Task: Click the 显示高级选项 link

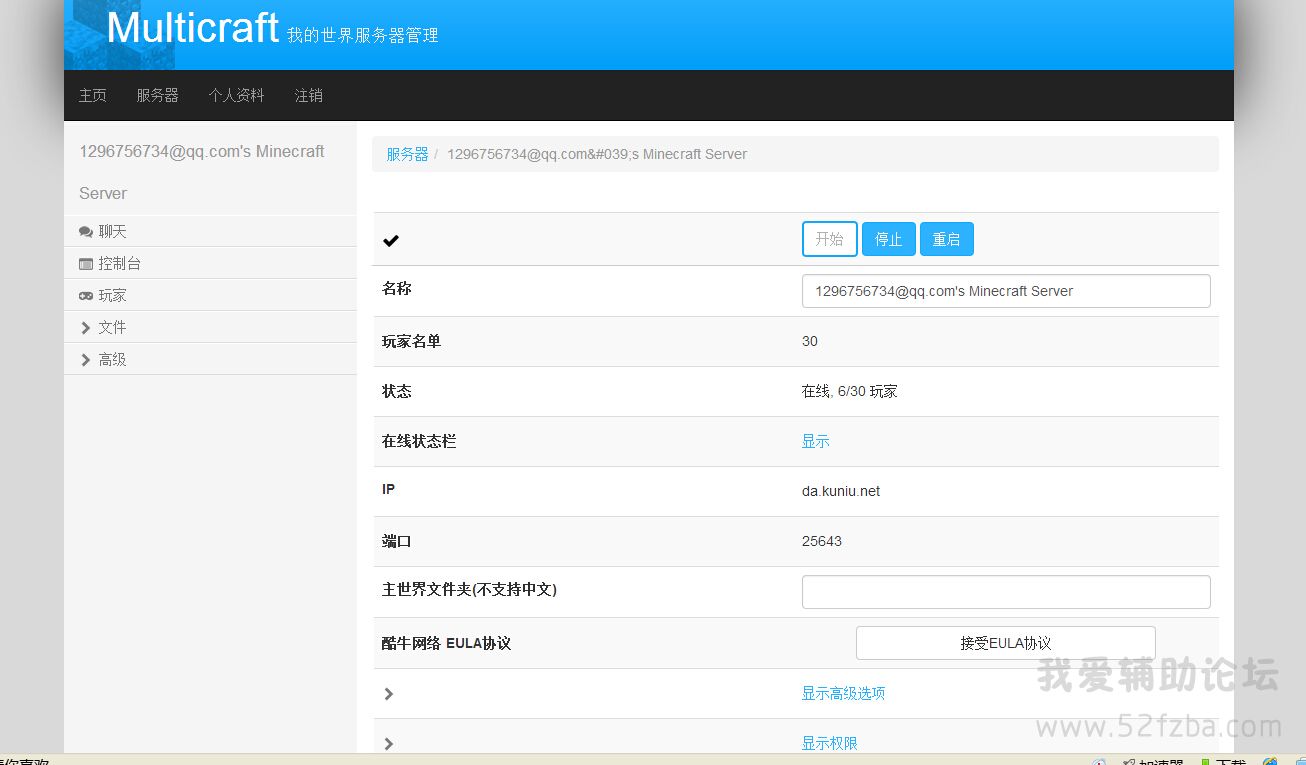Action: [843, 693]
